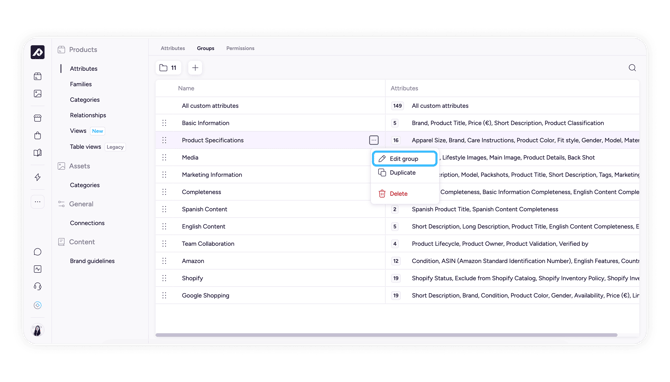Image resolution: width=670 pixels, height=382 pixels.
Task: Click the Assets section header
Action: click(74, 166)
